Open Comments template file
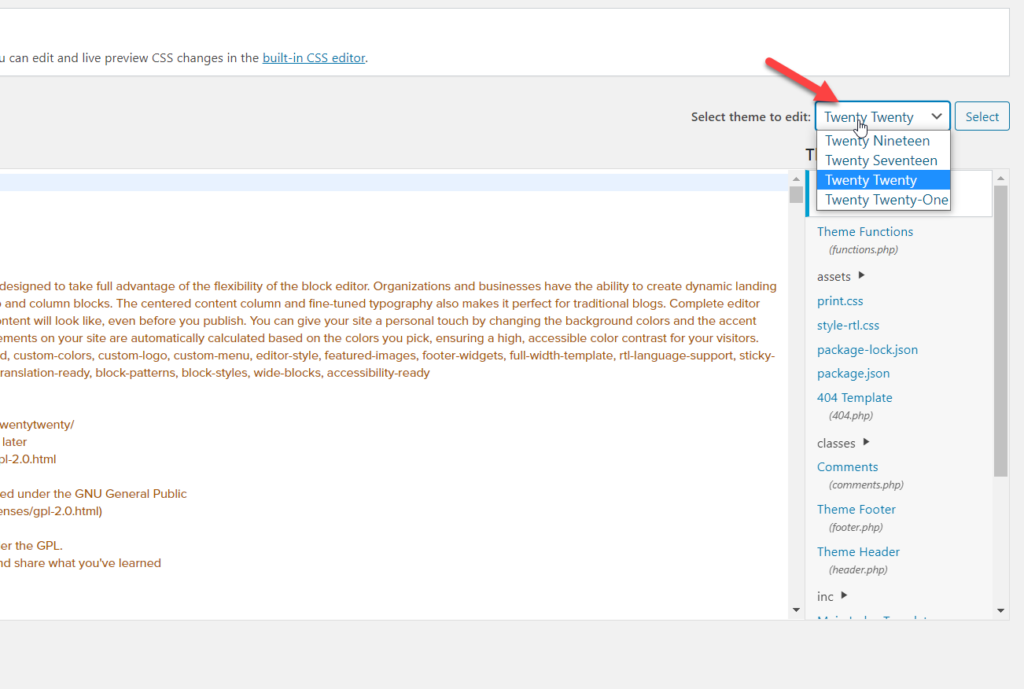The height and width of the screenshot is (689, 1024). pos(847,466)
